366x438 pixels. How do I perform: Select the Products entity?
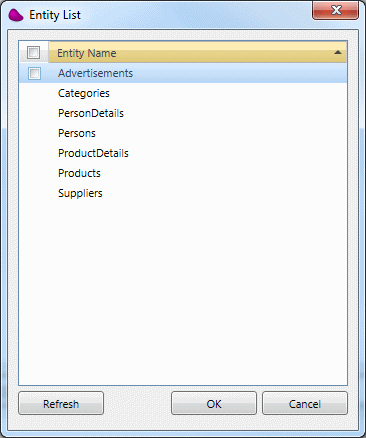[79, 173]
